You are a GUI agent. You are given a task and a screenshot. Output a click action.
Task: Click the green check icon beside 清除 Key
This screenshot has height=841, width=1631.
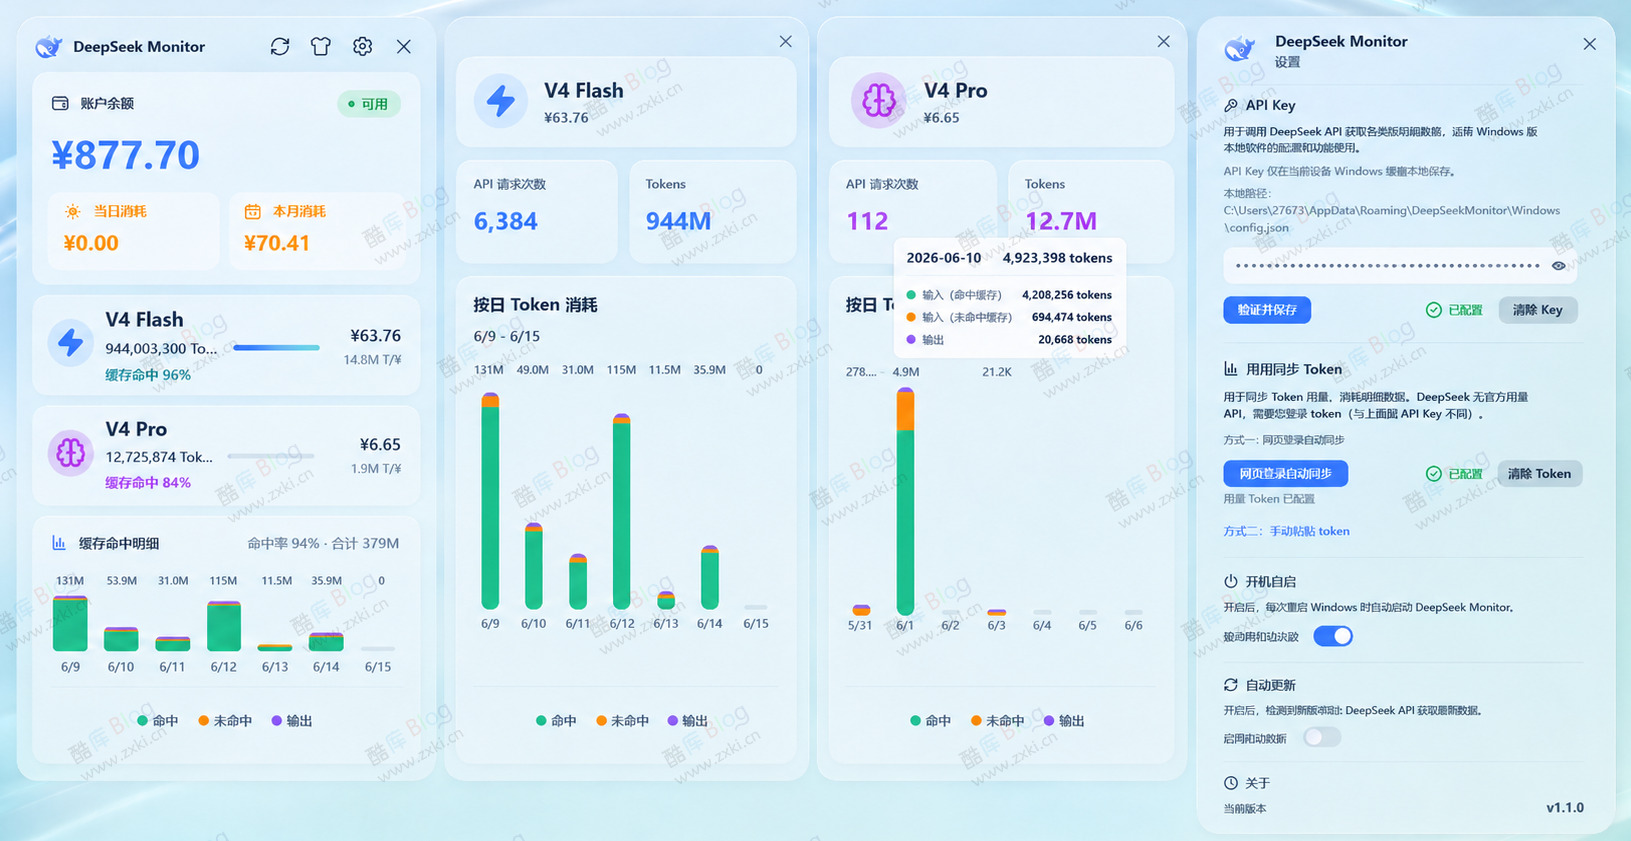coord(1434,310)
